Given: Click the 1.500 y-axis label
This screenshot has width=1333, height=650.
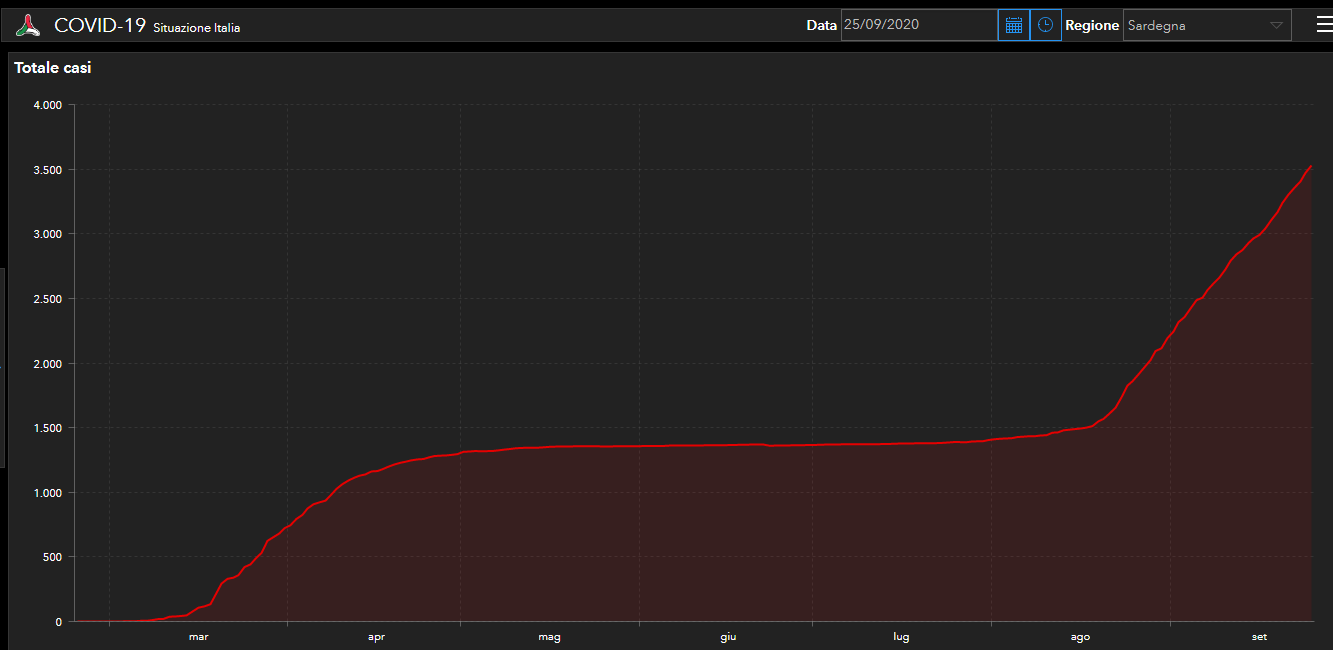Looking at the screenshot, I should pyautogui.click(x=46, y=428).
